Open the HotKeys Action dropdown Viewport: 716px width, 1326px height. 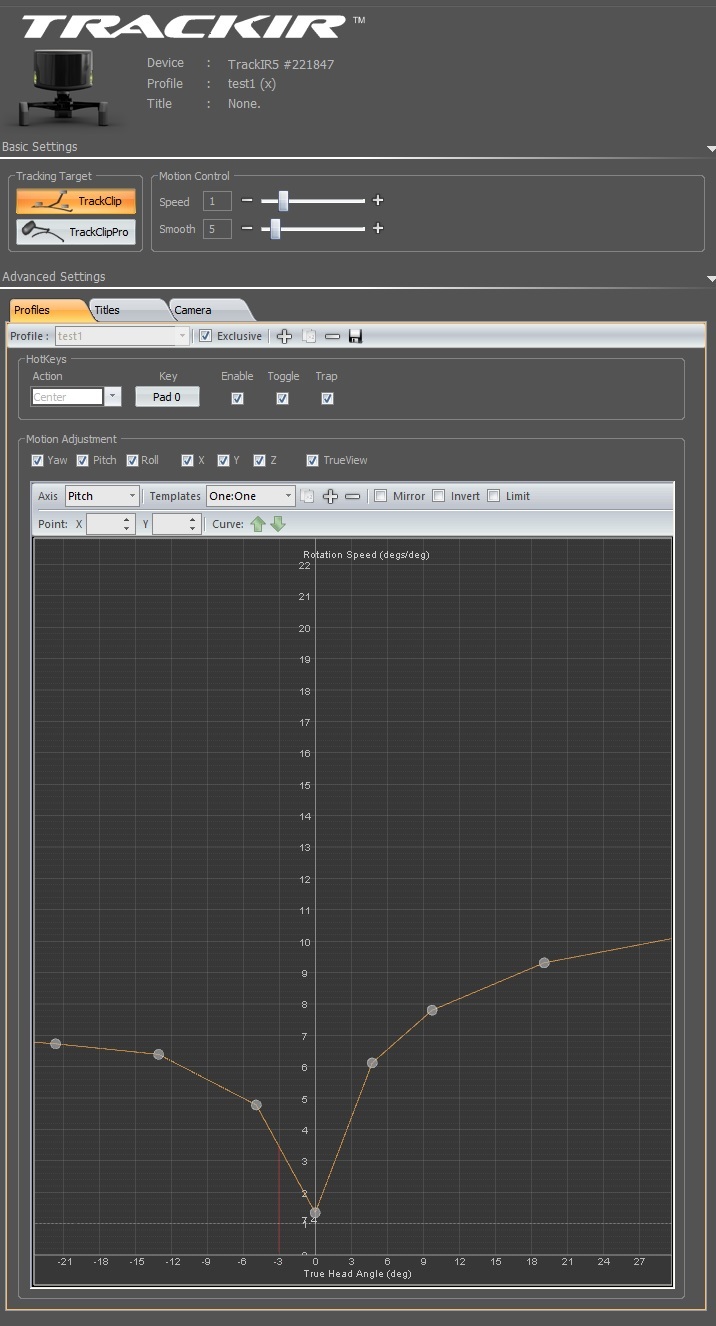(76, 397)
